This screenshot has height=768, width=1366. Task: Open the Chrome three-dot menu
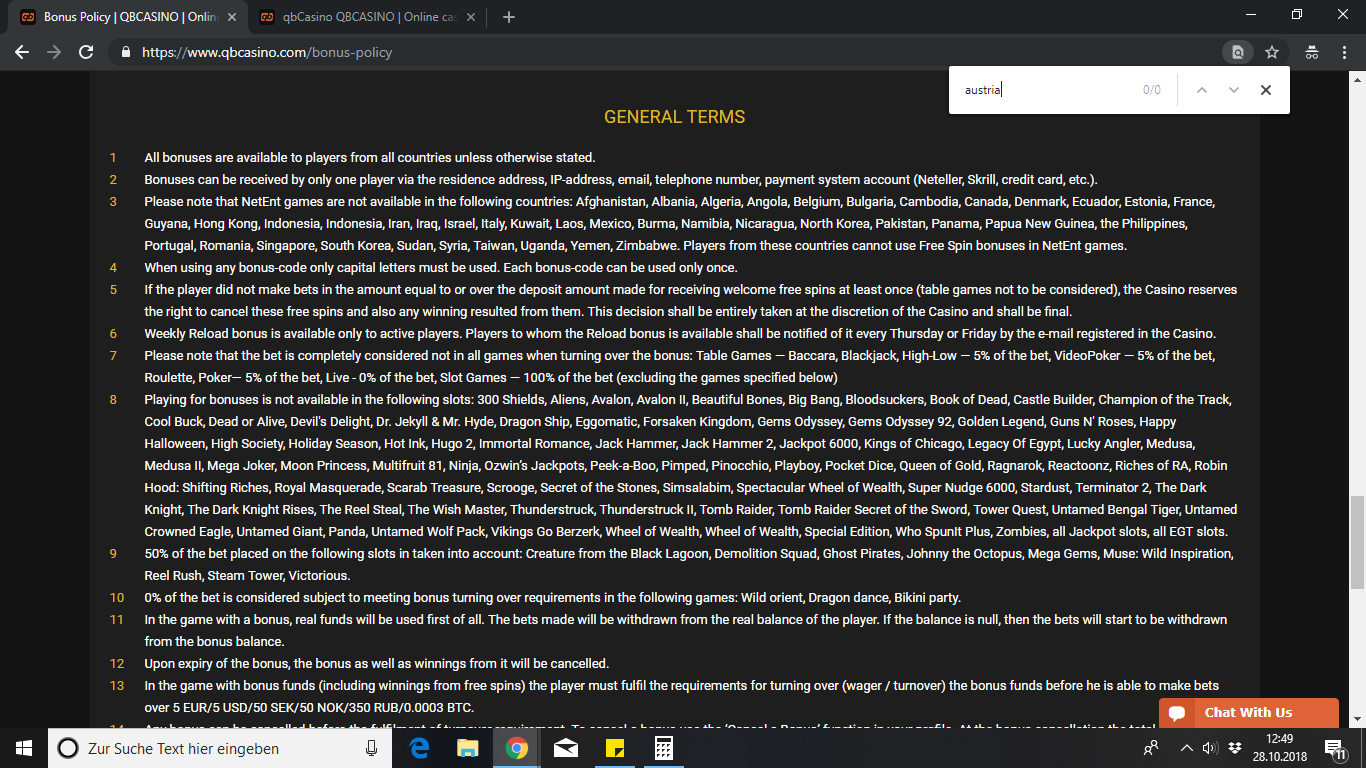tap(1345, 52)
